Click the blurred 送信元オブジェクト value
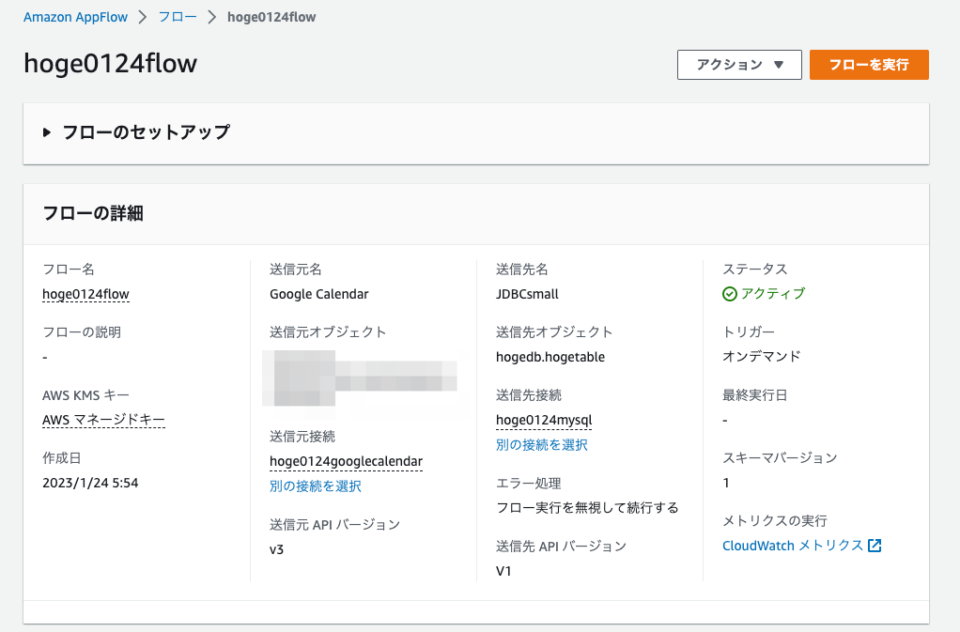The image size is (960, 632). tap(360, 378)
